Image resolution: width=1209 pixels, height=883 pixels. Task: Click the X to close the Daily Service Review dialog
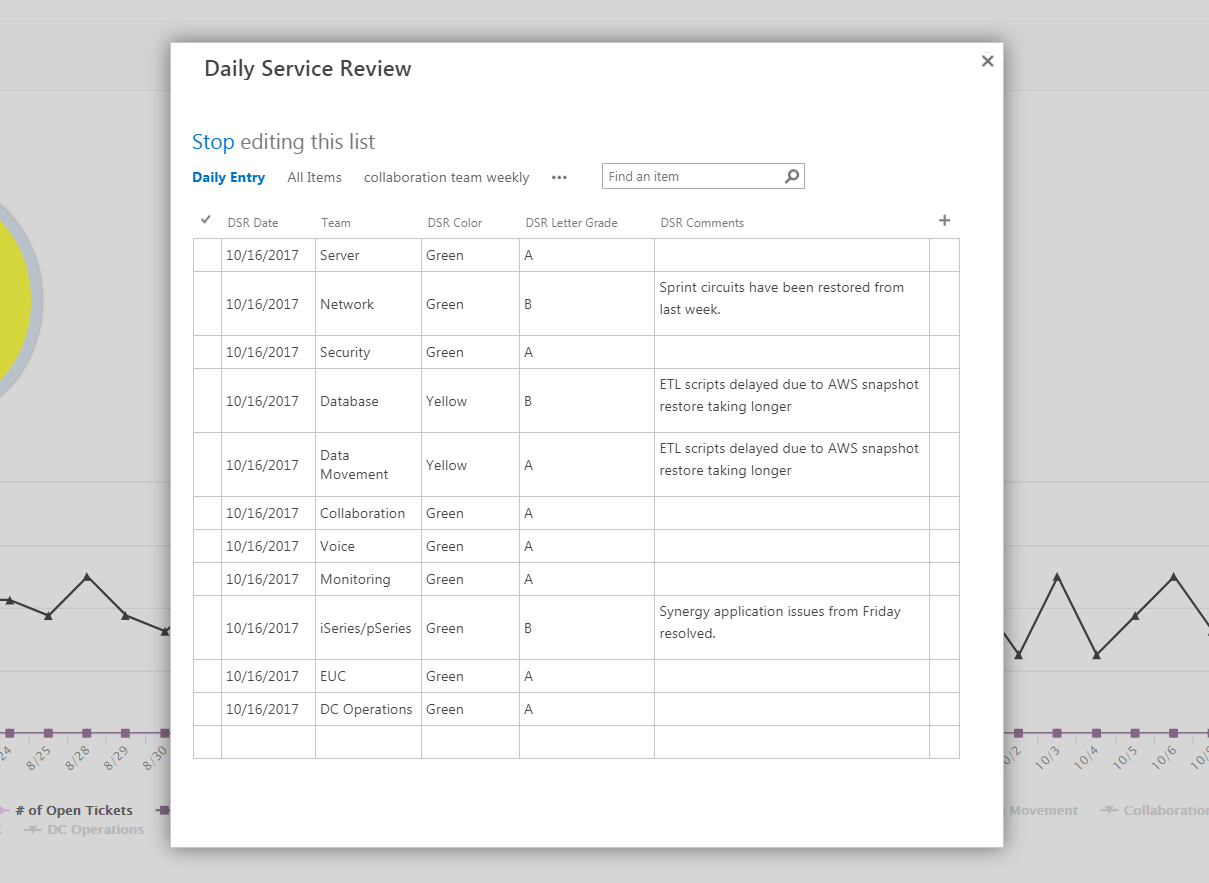pyautogui.click(x=987, y=61)
